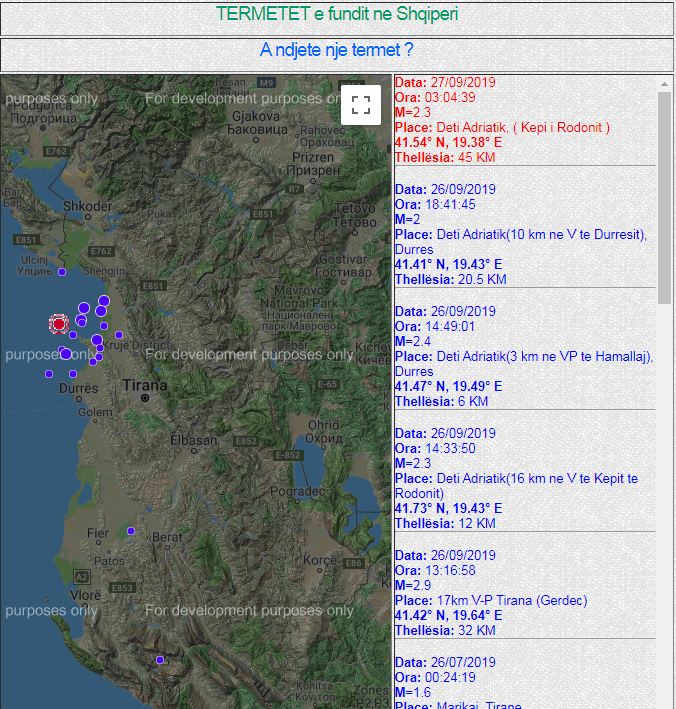Toggle fullscreen view of the map
The width and height of the screenshot is (676, 709).
361,104
